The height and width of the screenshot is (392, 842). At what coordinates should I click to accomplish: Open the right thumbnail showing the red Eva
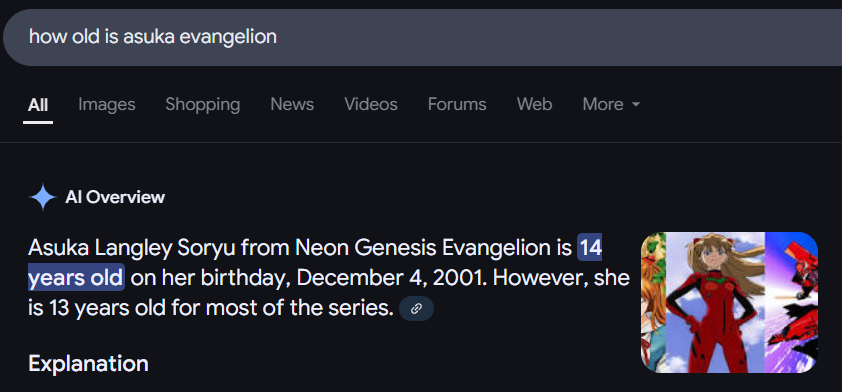[x=792, y=302]
